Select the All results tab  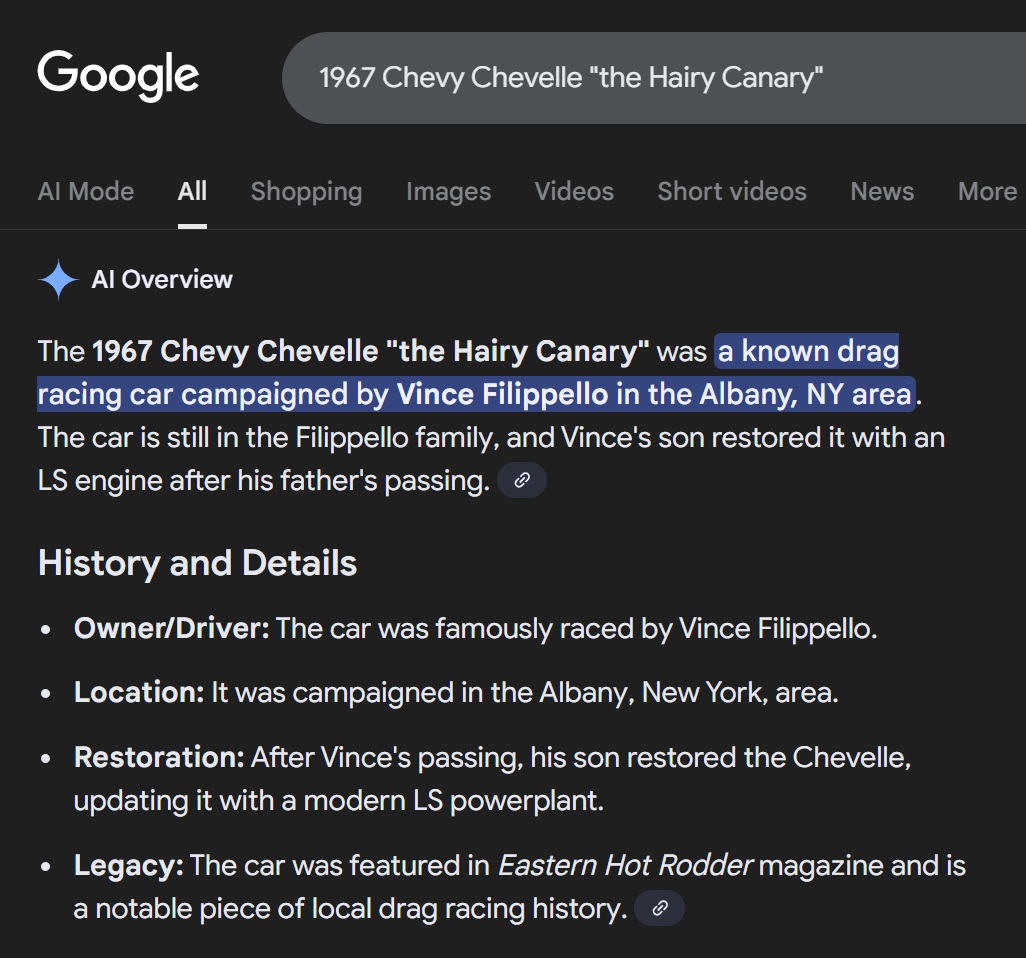[x=192, y=192]
